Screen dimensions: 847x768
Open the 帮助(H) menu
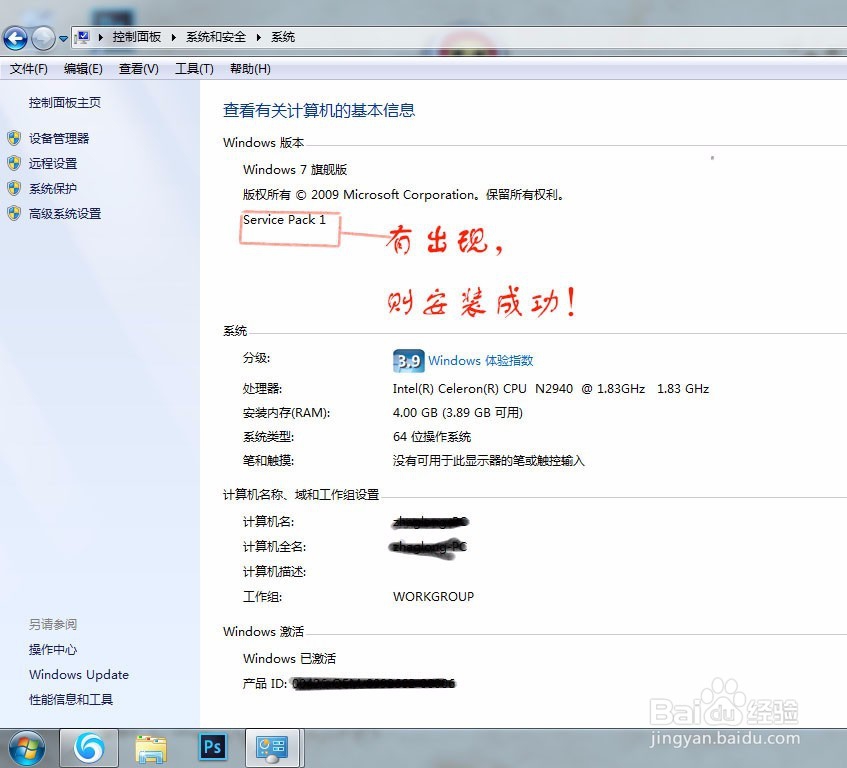point(250,69)
